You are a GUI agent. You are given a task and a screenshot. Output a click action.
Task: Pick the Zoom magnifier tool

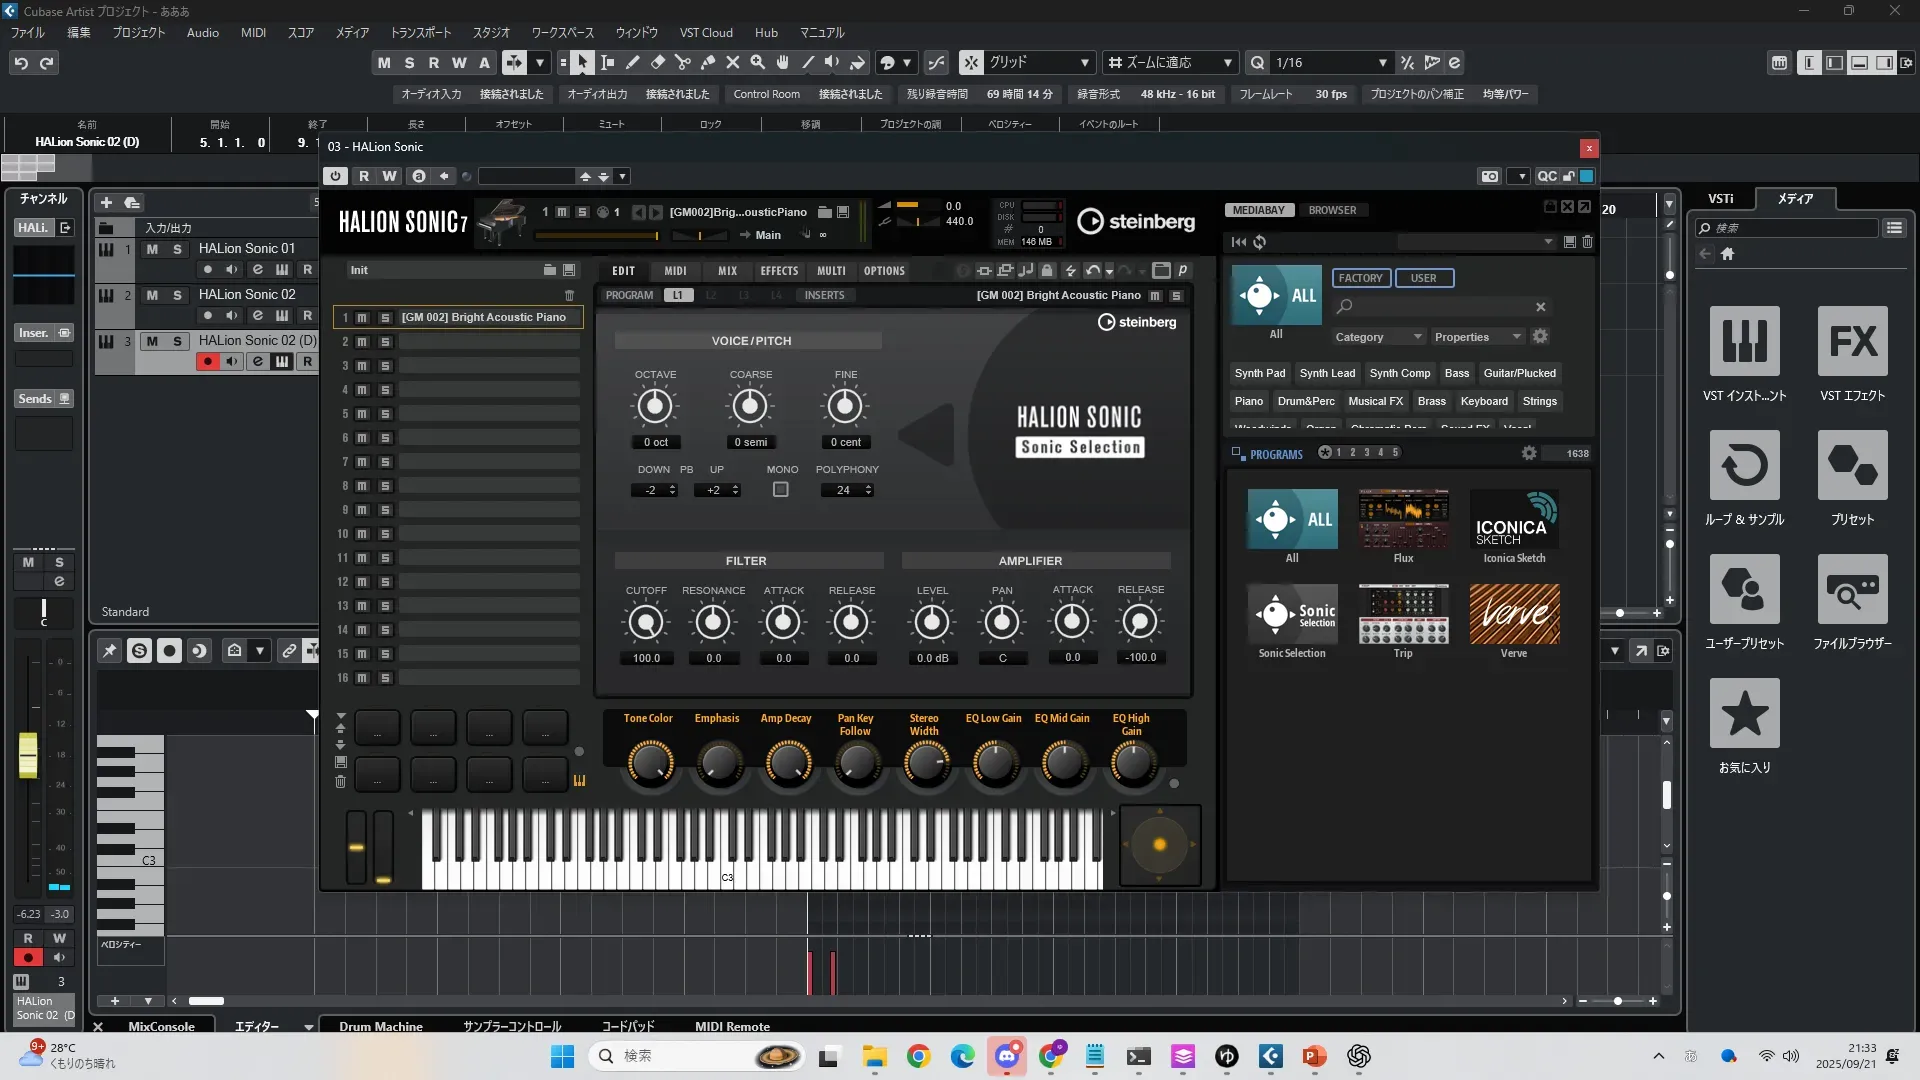coord(757,63)
